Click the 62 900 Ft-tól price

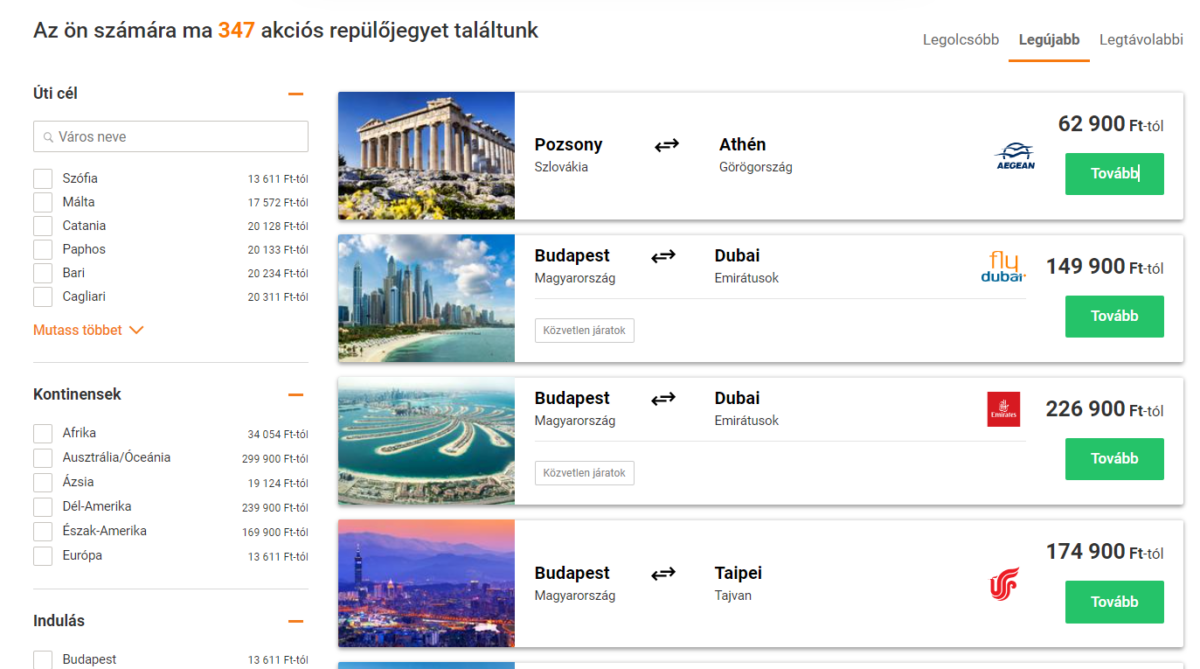pos(1111,124)
